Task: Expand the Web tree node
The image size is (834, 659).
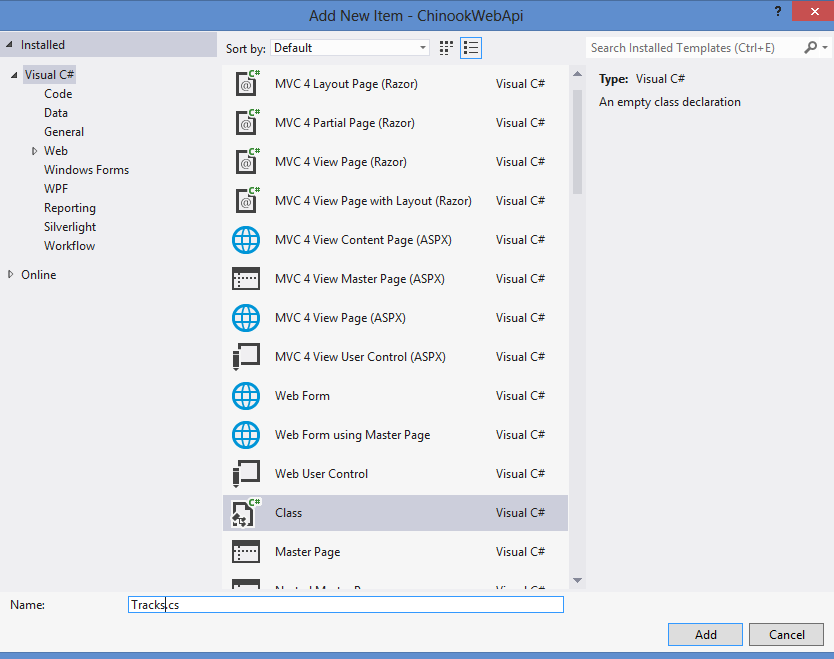Action: 34,151
